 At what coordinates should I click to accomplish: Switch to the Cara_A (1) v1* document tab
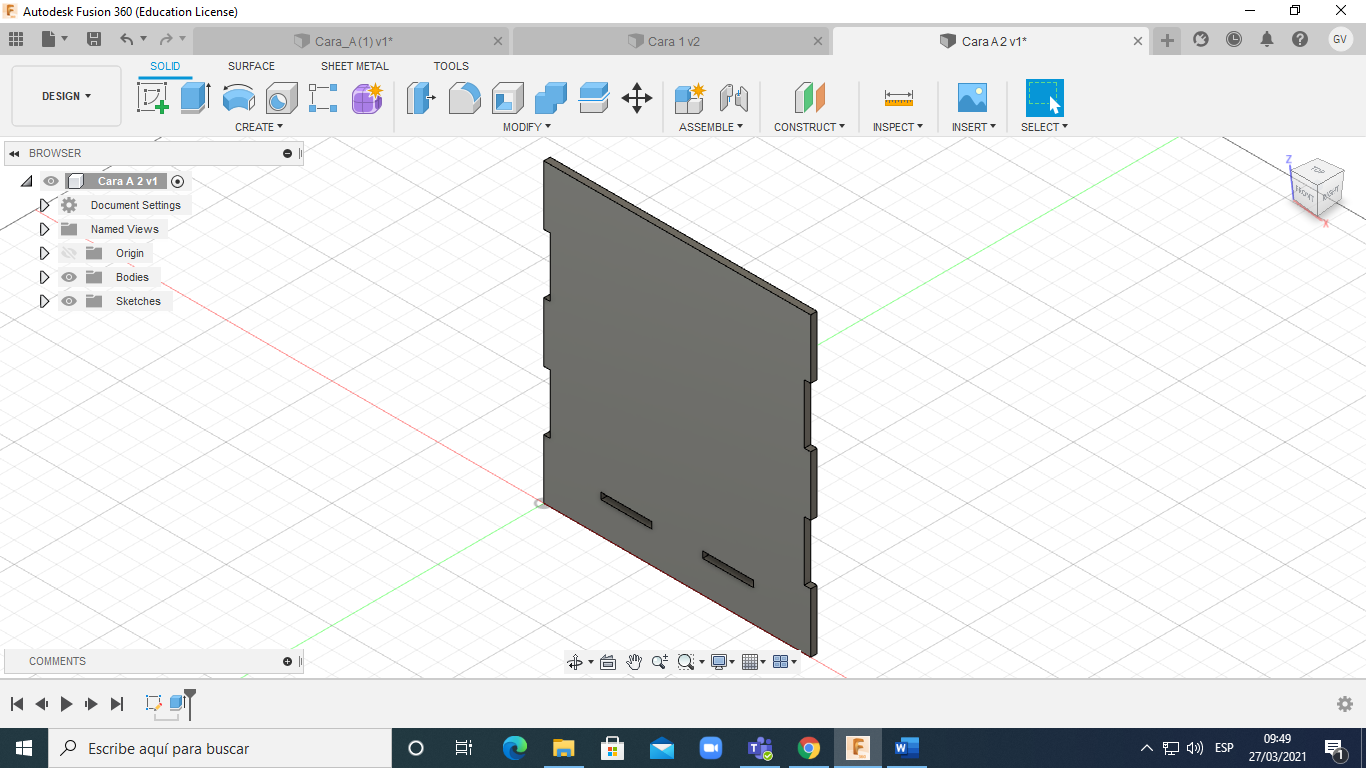[351, 41]
